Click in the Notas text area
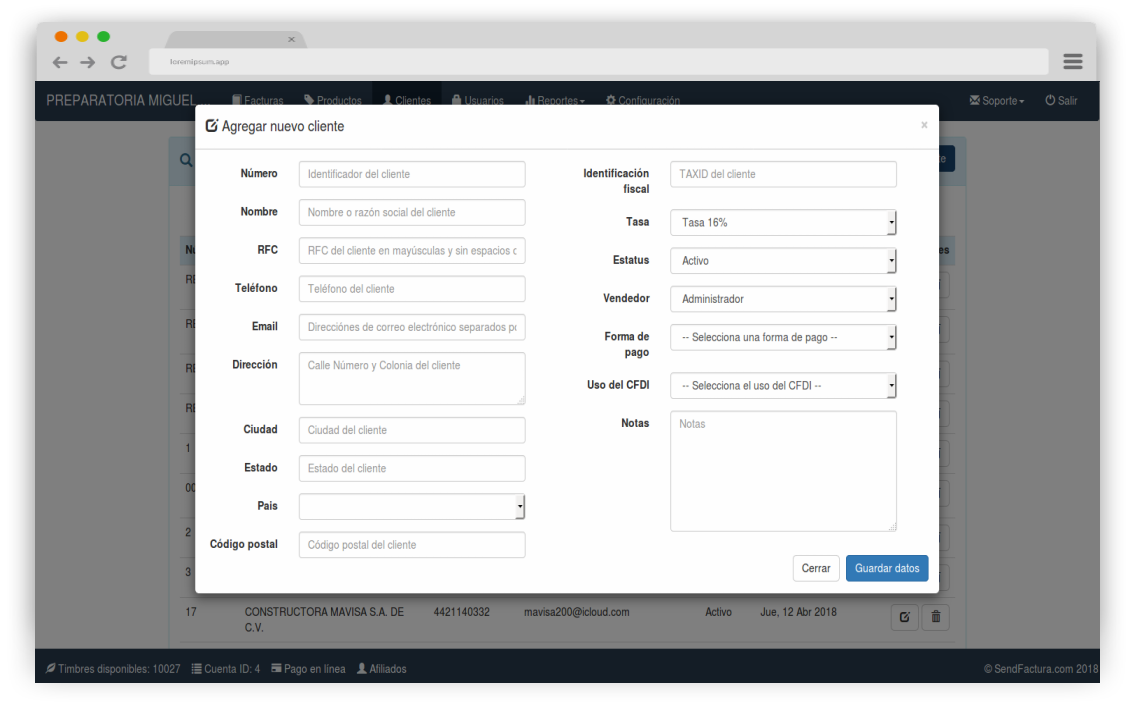The image size is (1148, 720). (783, 471)
